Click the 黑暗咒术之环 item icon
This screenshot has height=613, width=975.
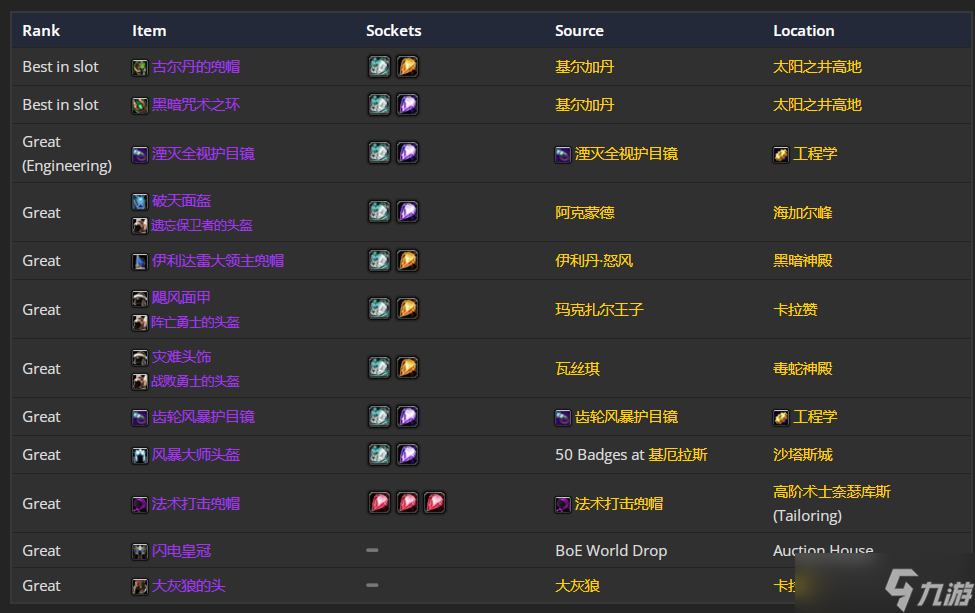tap(140, 105)
